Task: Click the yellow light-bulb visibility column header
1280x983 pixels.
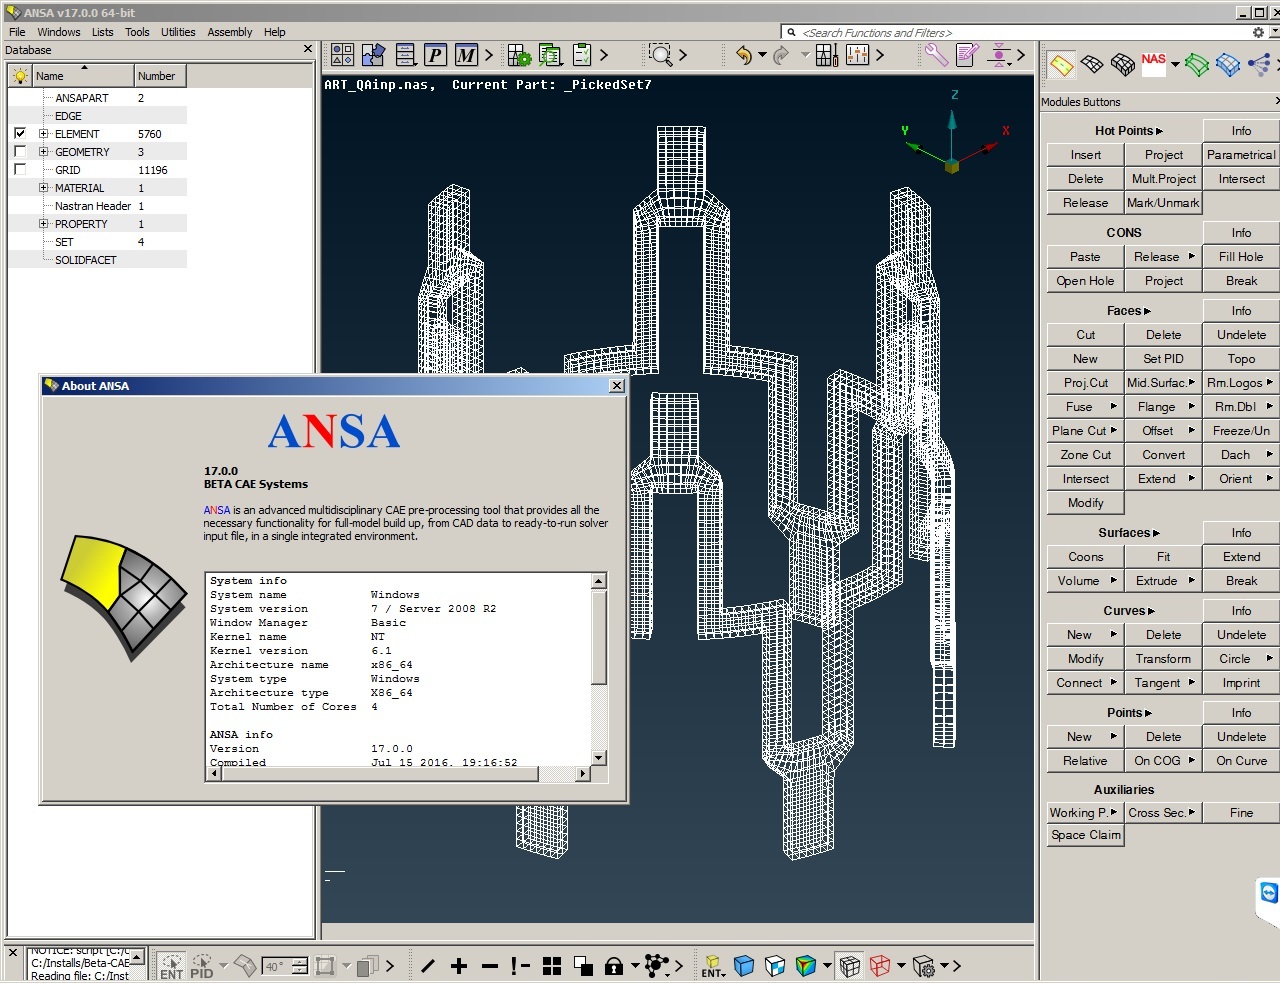Action: [x=20, y=76]
